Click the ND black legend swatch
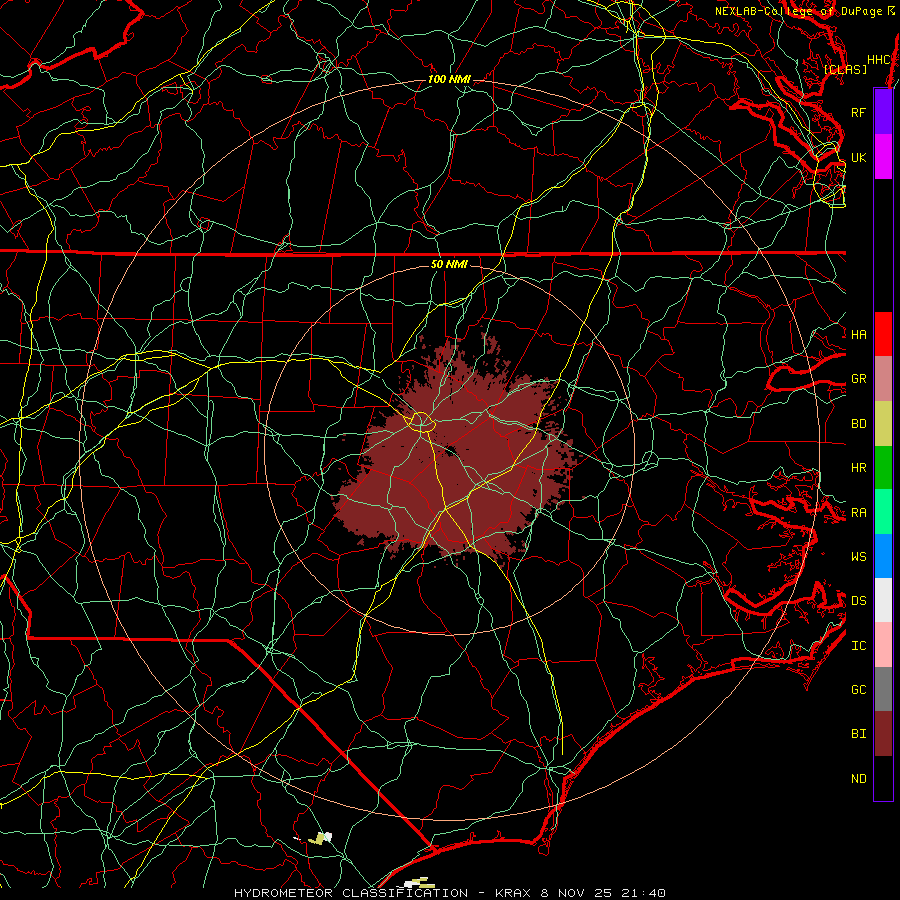 883,778
